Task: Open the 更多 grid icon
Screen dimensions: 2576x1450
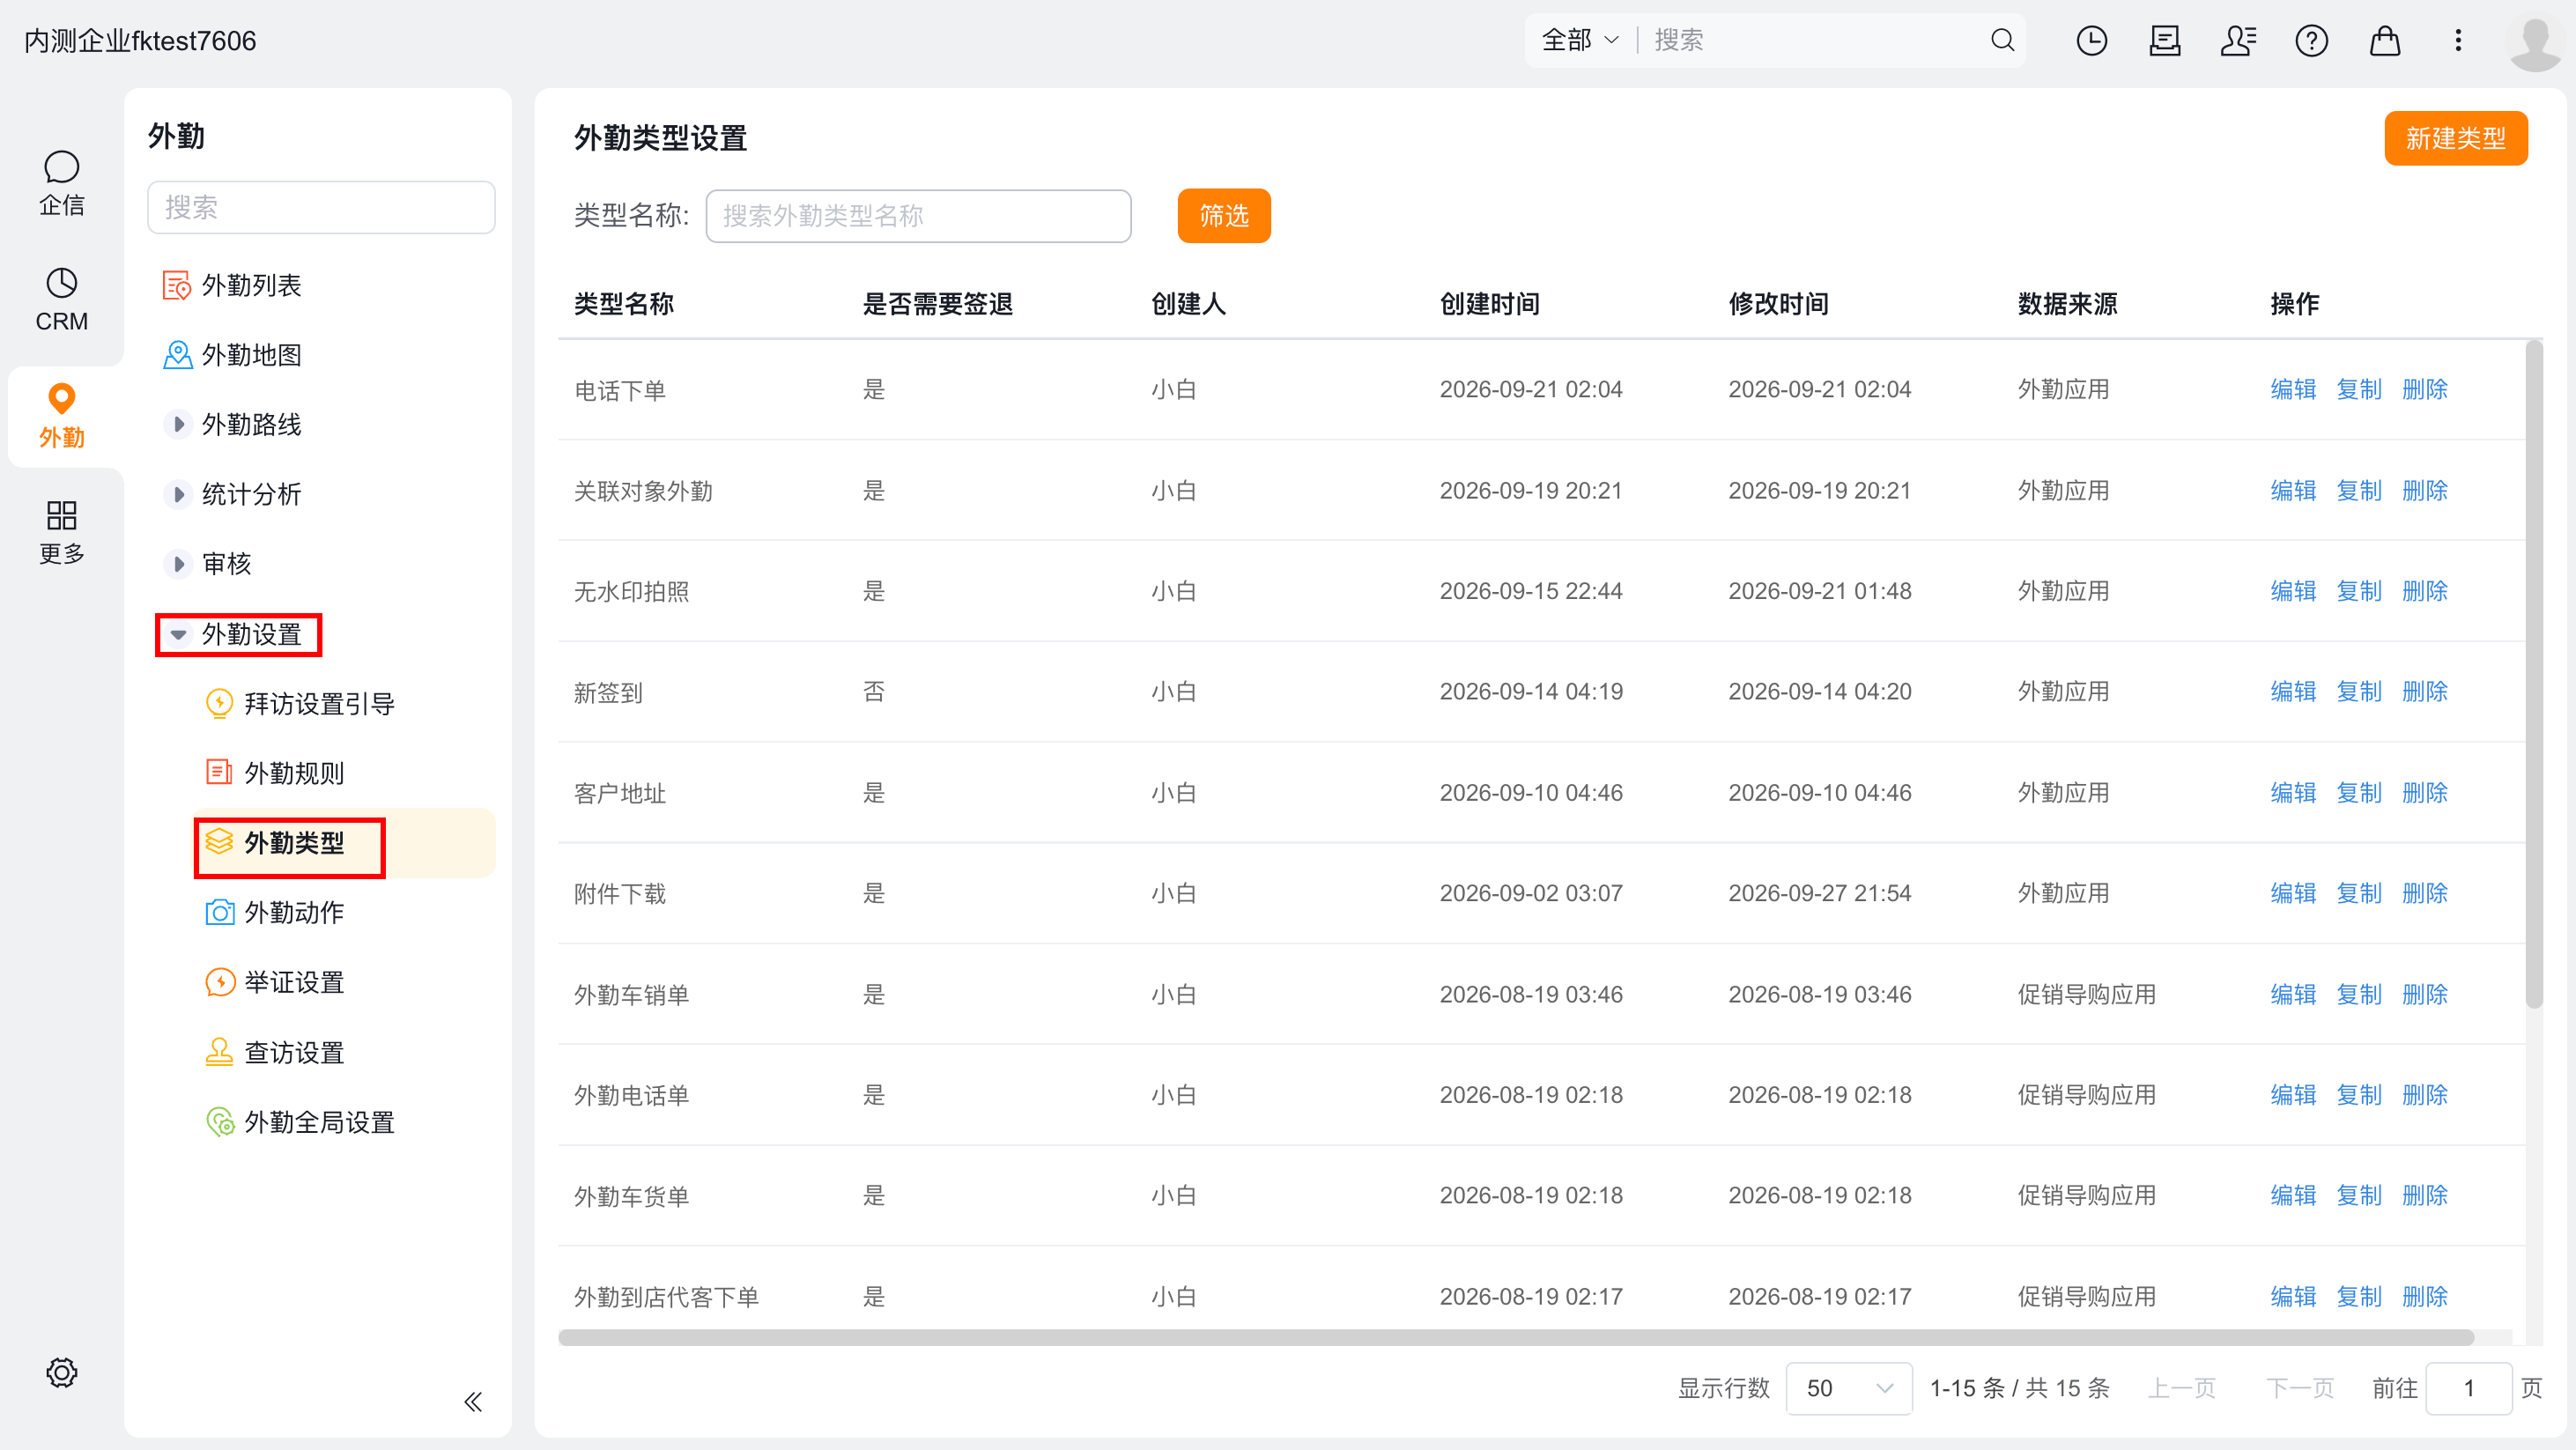Action: point(61,532)
